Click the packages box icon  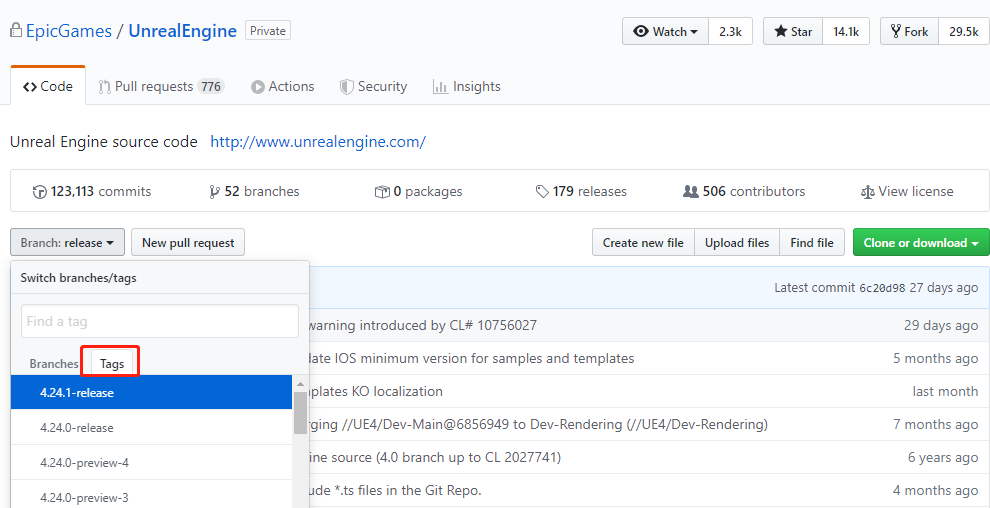381,192
